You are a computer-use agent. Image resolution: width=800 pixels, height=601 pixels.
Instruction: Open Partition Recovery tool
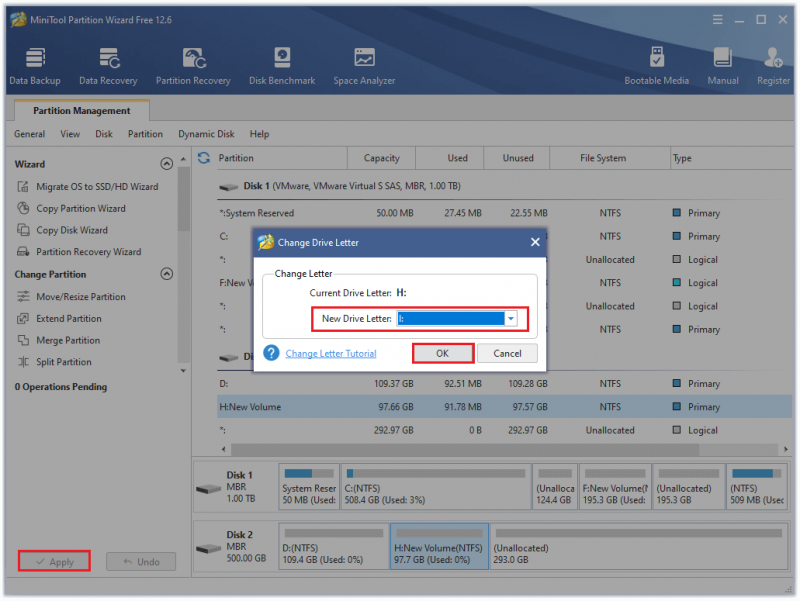[193, 66]
